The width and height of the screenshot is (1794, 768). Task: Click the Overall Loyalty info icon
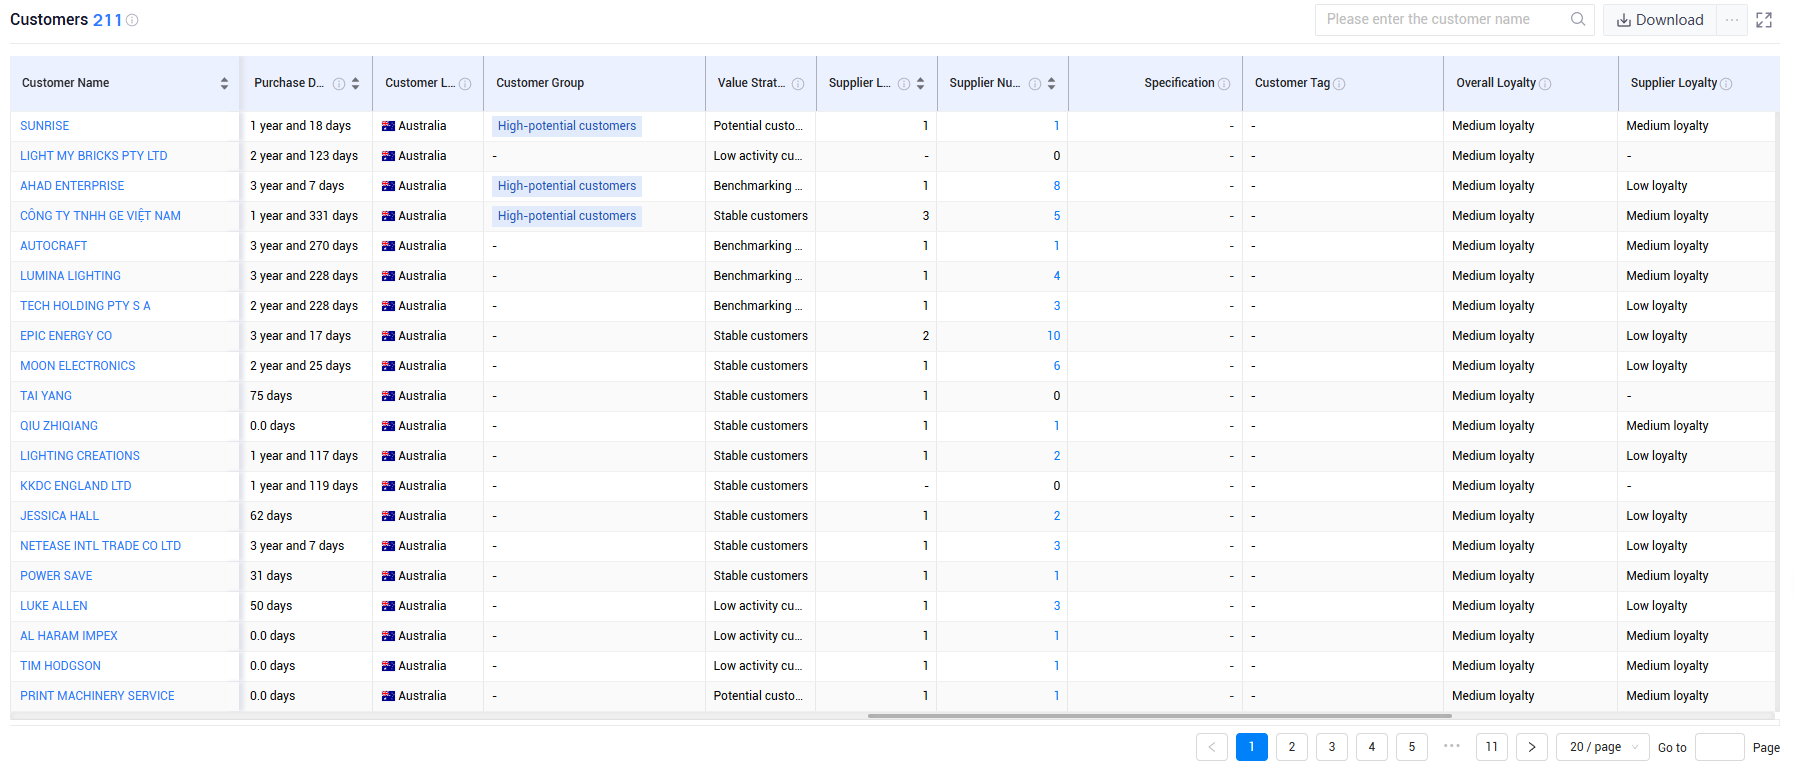[1545, 84]
